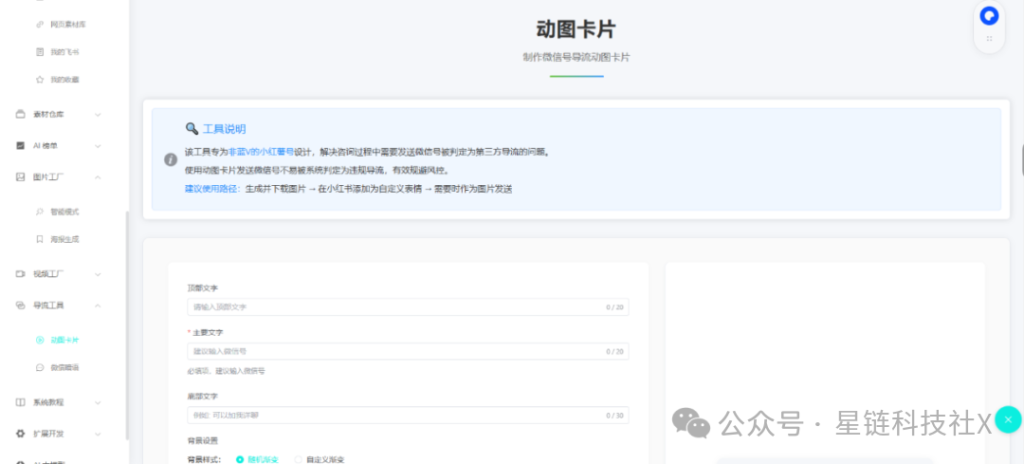Expand the 视频工厂 menu chevron
1024x464 pixels.
click(x=98, y=274)
